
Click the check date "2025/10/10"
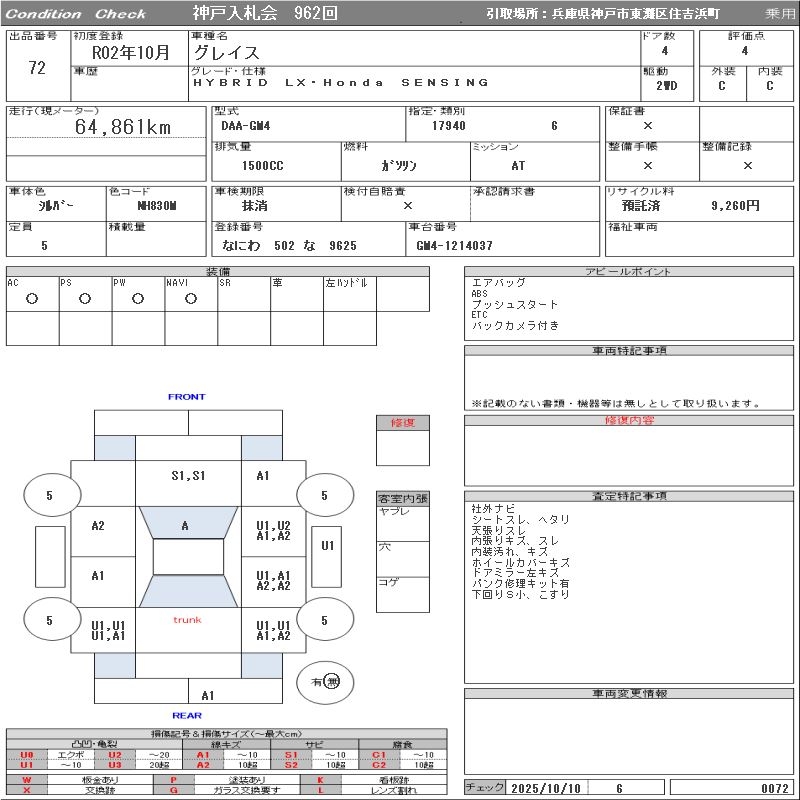point(546,788)
